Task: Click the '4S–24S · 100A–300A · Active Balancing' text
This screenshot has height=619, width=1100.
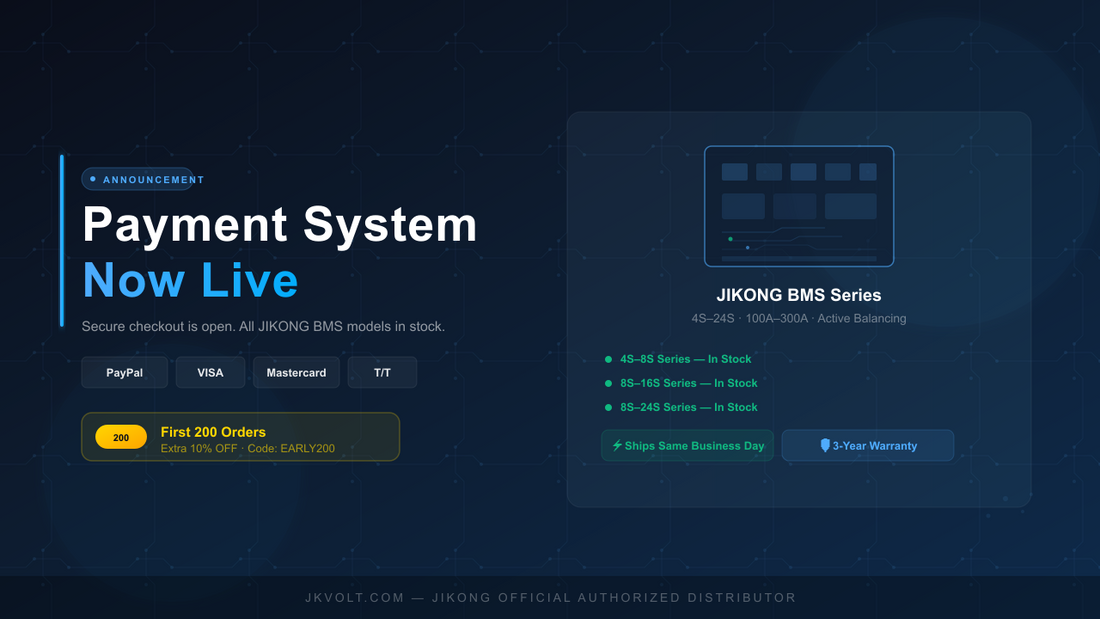Action: 799,319
